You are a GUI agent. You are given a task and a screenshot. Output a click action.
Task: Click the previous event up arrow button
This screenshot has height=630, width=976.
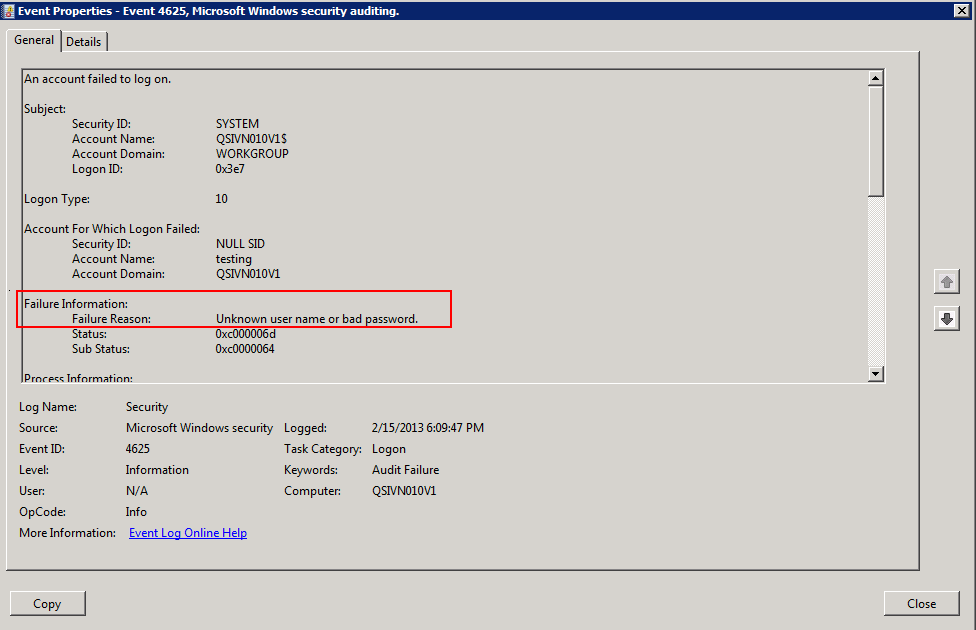(x=946, y=281)
